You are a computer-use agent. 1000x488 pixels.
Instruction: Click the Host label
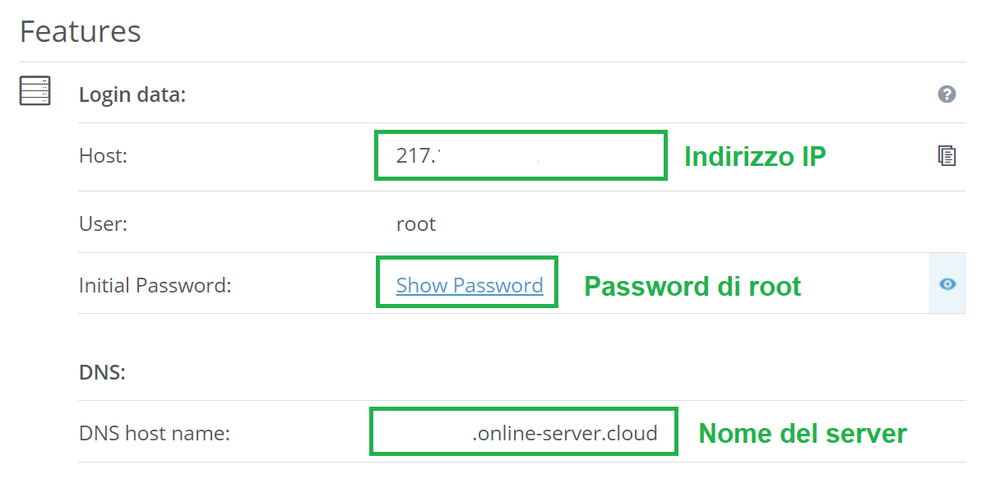click(103, 156)
